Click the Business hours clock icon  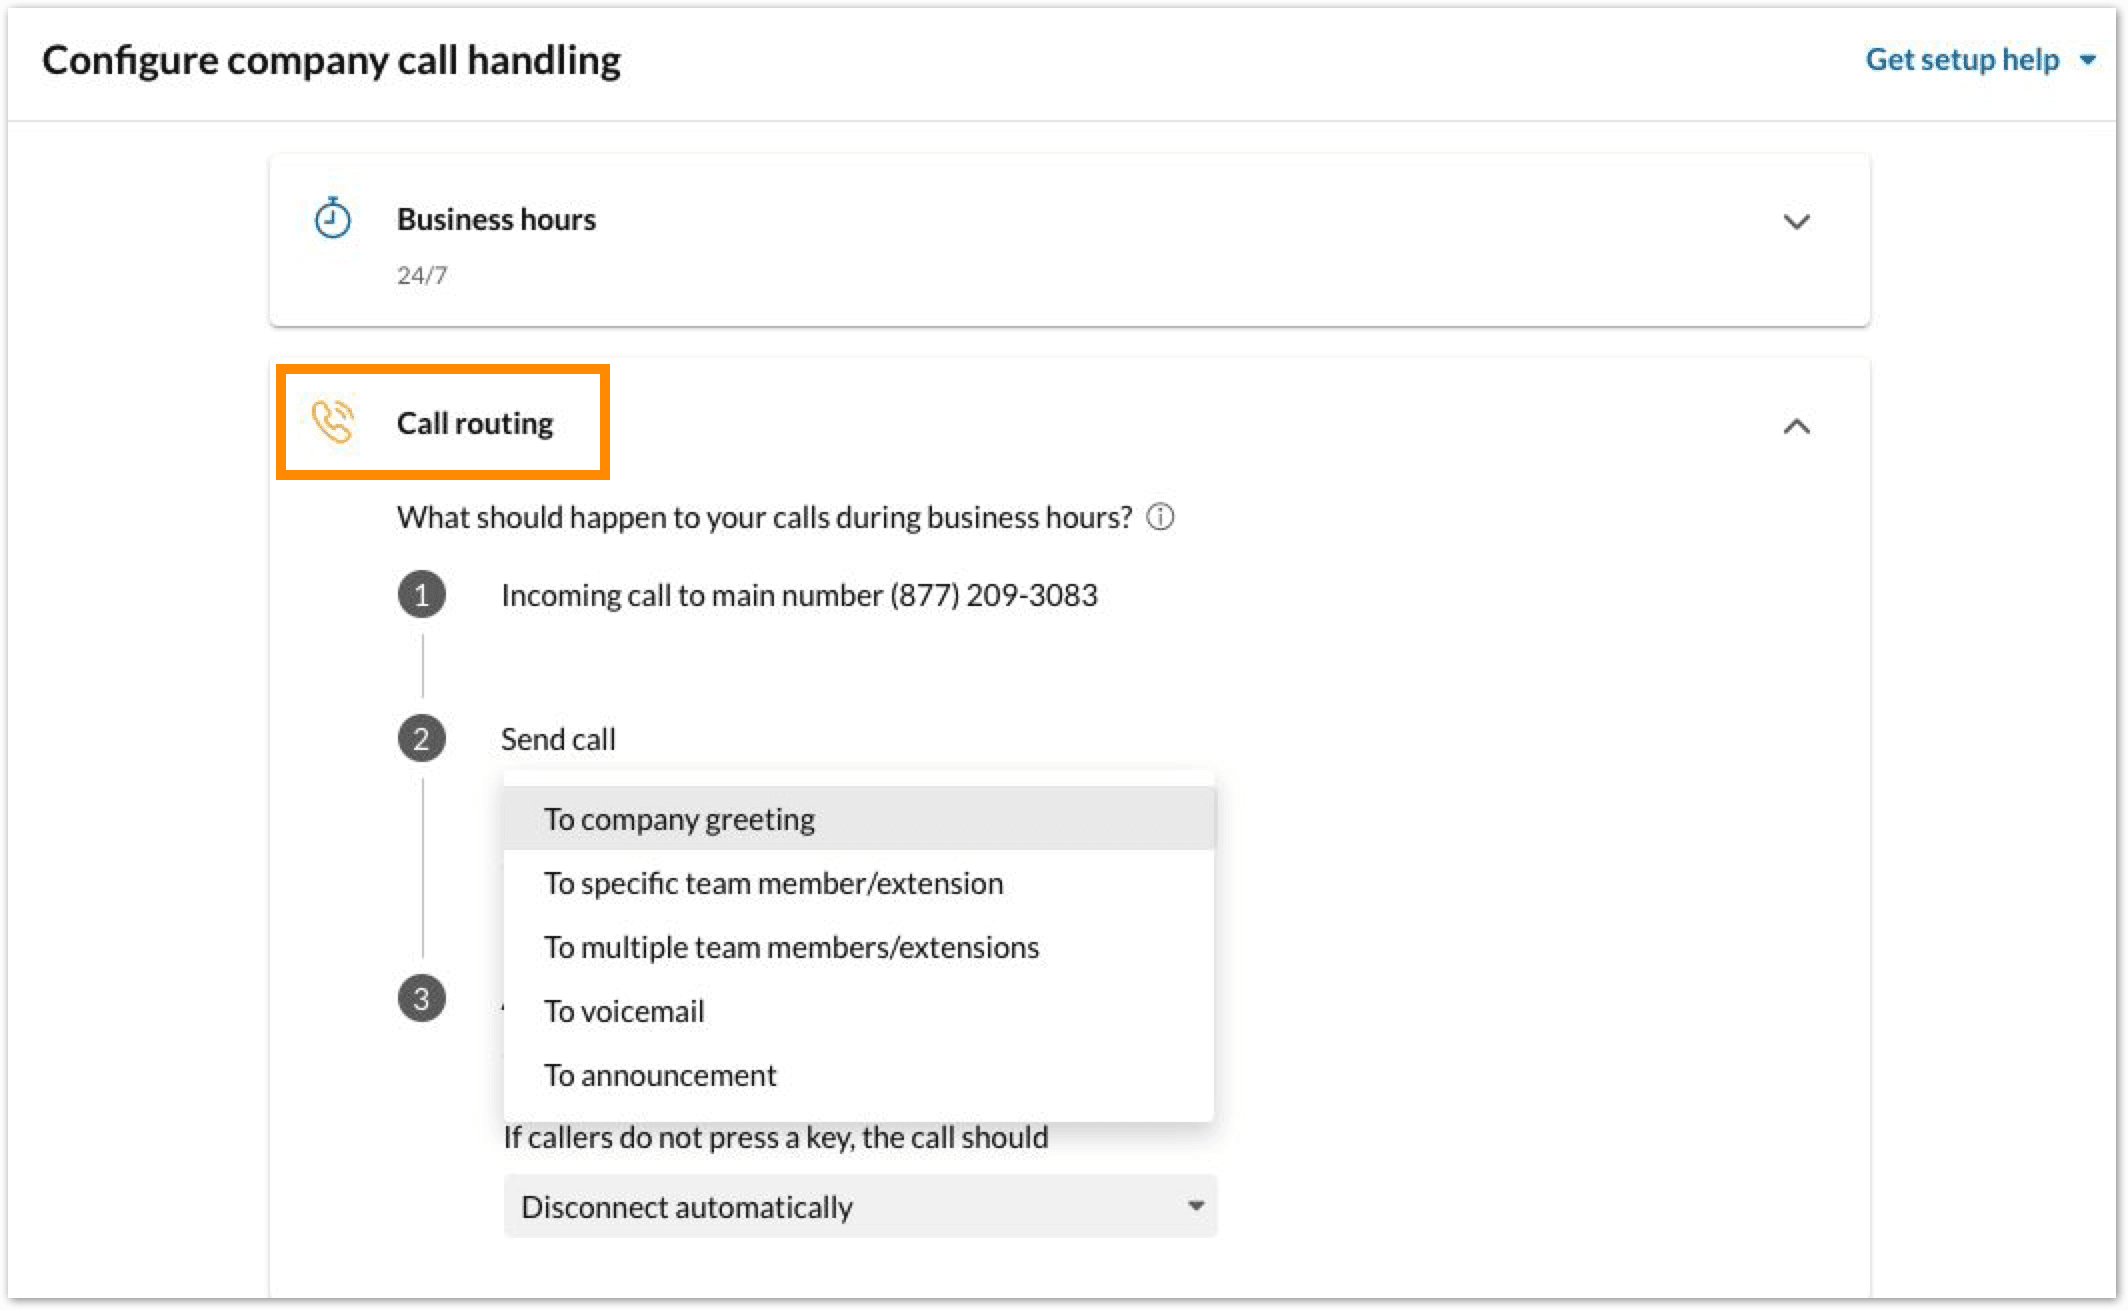pos(331,219)
